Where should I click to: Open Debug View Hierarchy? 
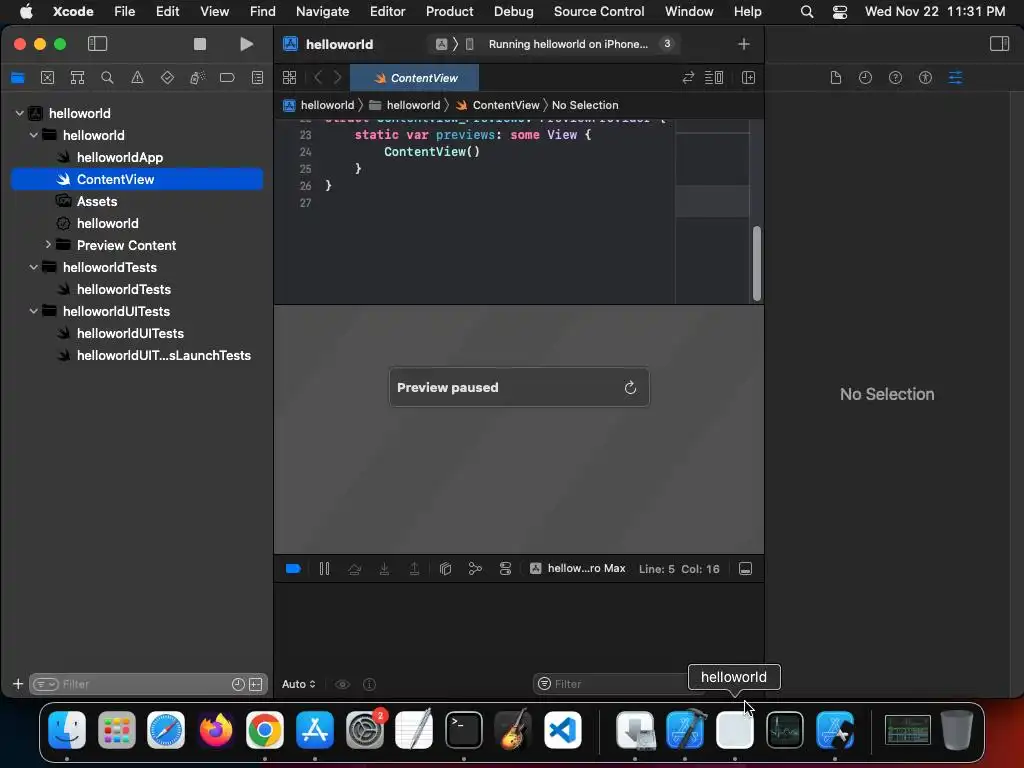tap(445, 569)
